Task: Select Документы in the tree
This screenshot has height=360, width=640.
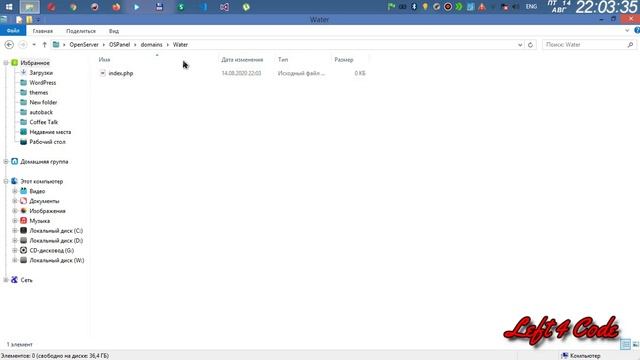Action: pos(44,201)
